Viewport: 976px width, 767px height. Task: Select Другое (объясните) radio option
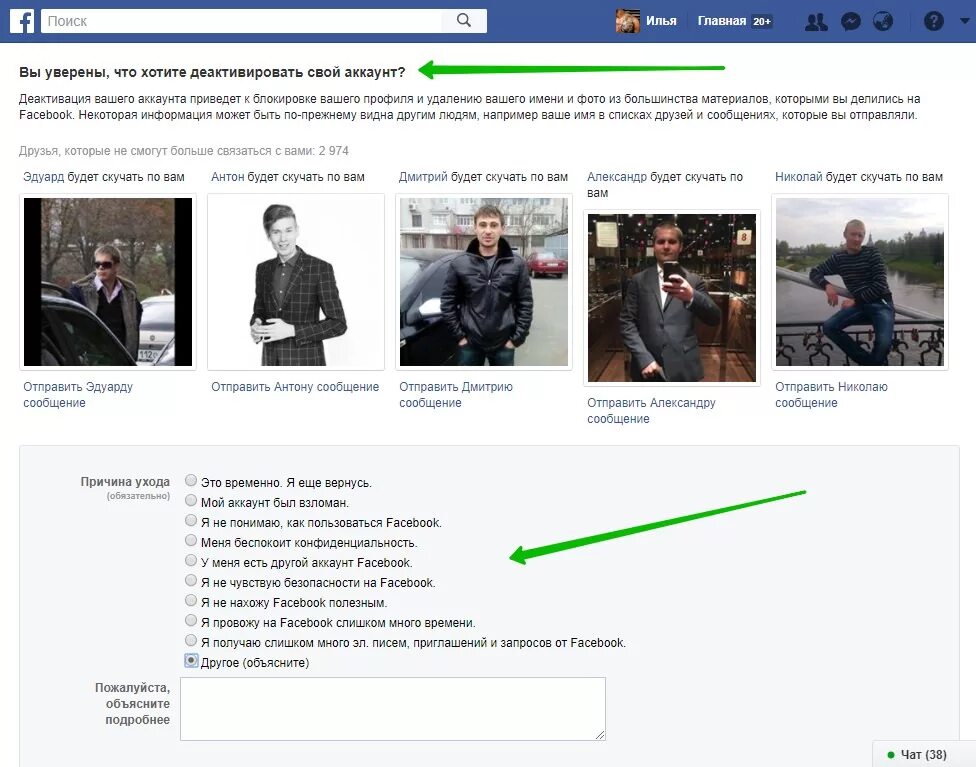[190, 661]
